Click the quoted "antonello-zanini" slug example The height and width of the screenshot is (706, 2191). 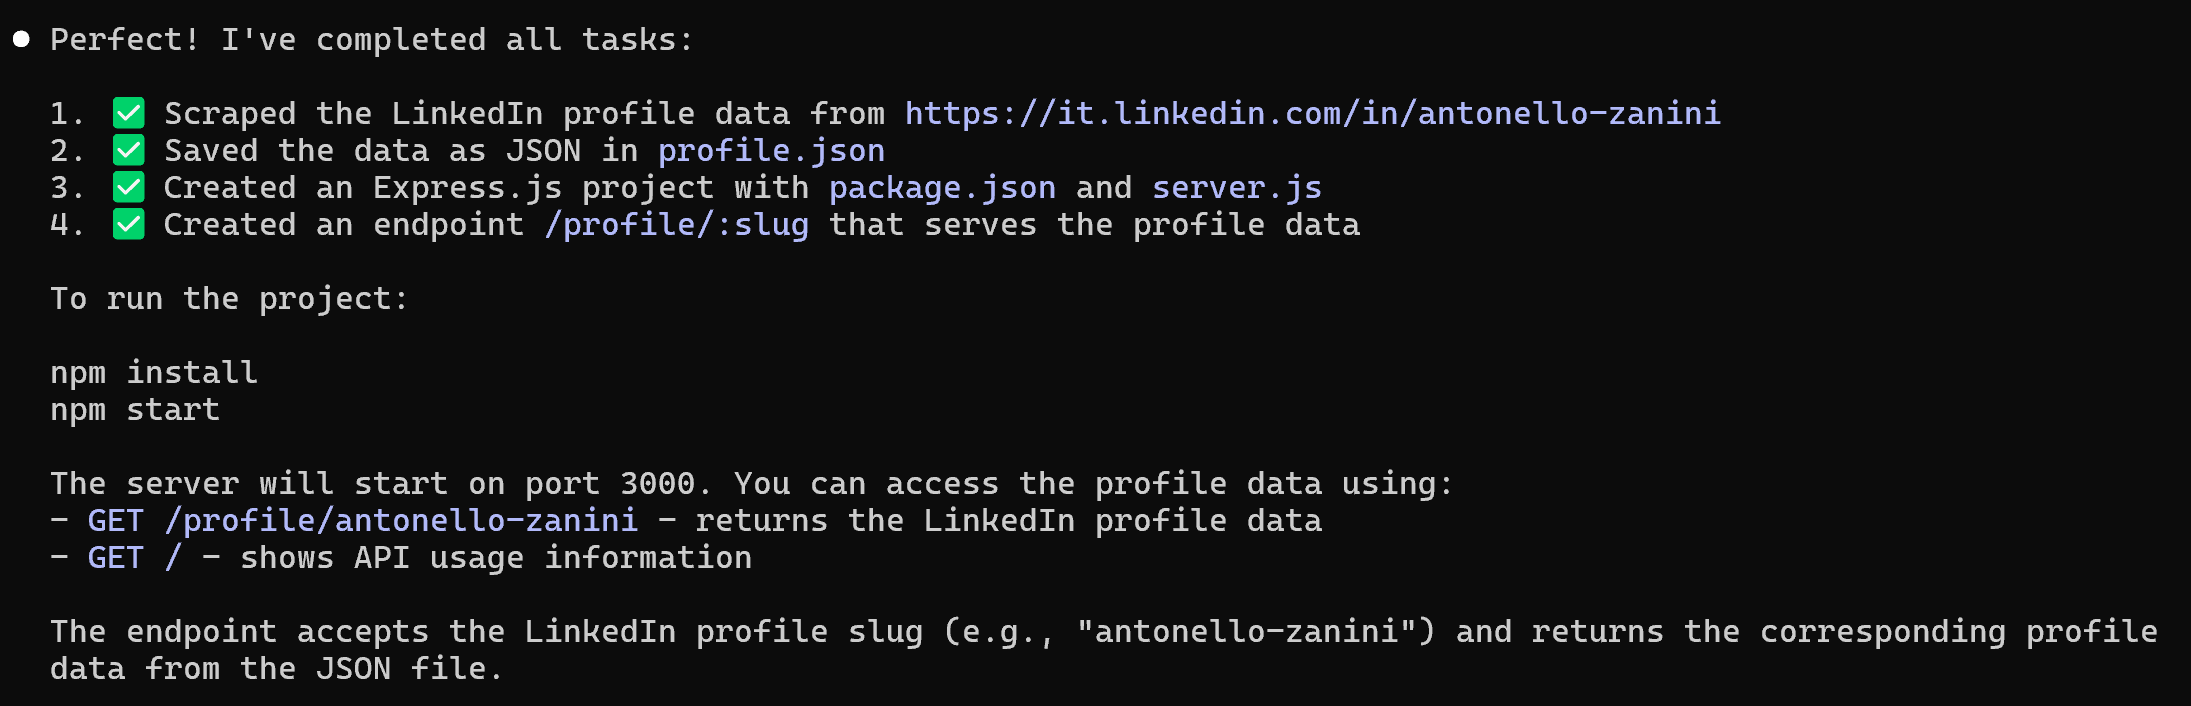[x=1256, y=631]
